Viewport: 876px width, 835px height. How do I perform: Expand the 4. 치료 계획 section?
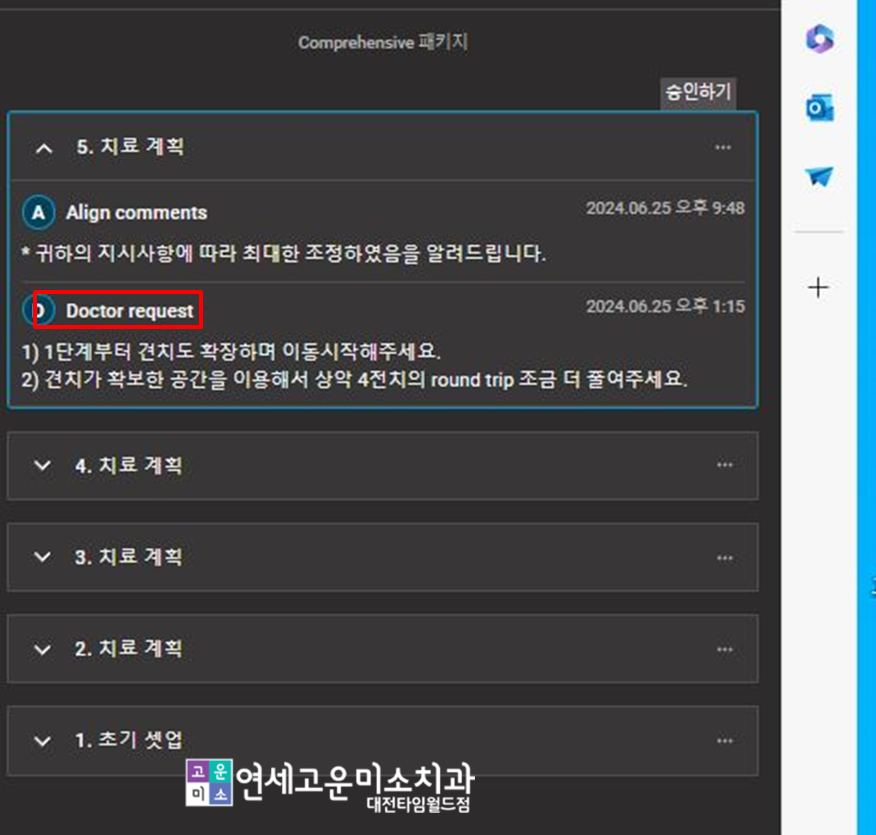click(x=42, y=465)
